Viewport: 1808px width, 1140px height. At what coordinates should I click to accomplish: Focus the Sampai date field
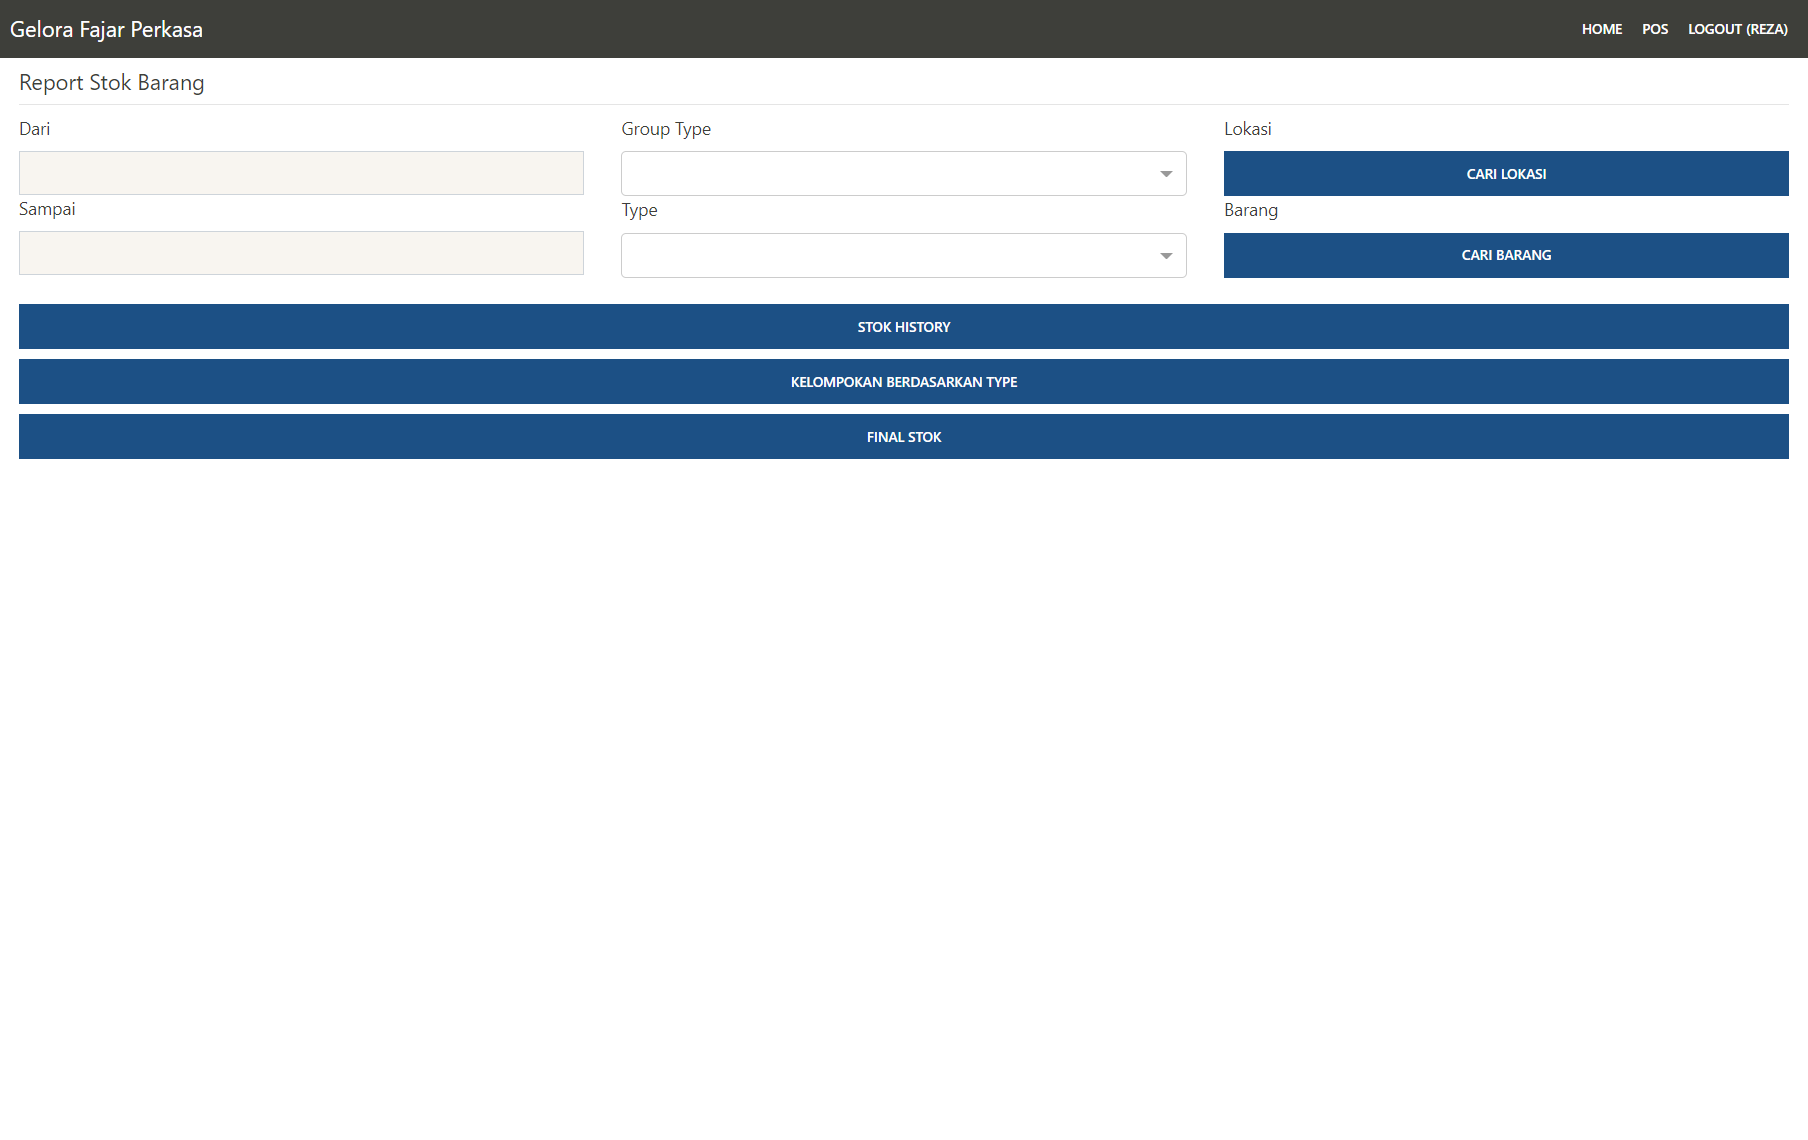tap(301, 253)
